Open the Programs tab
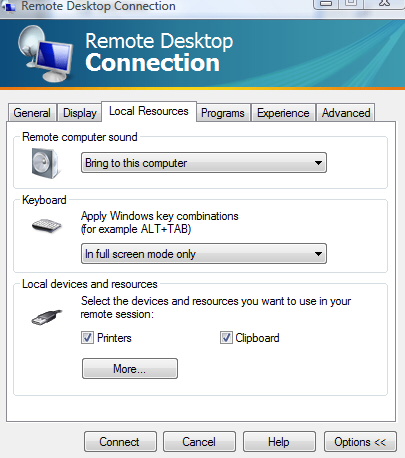The image size is (405, 458). click(223, 113)
